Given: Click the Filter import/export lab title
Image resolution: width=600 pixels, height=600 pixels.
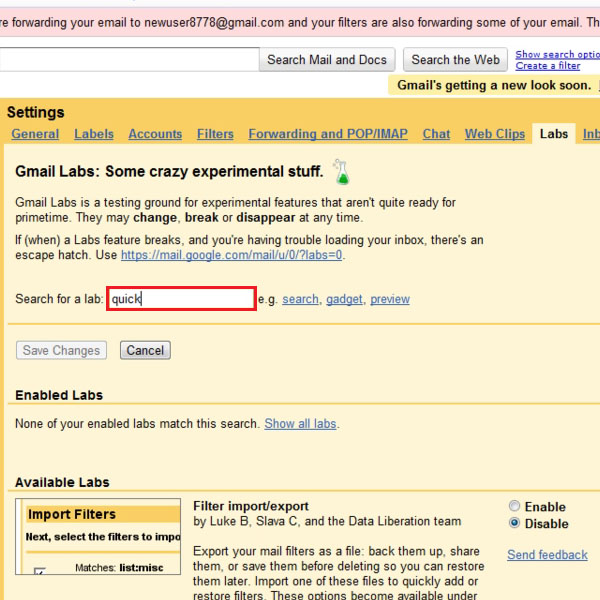Looking at the screenshot, I should pyautogui.click(x=251, y=506).
